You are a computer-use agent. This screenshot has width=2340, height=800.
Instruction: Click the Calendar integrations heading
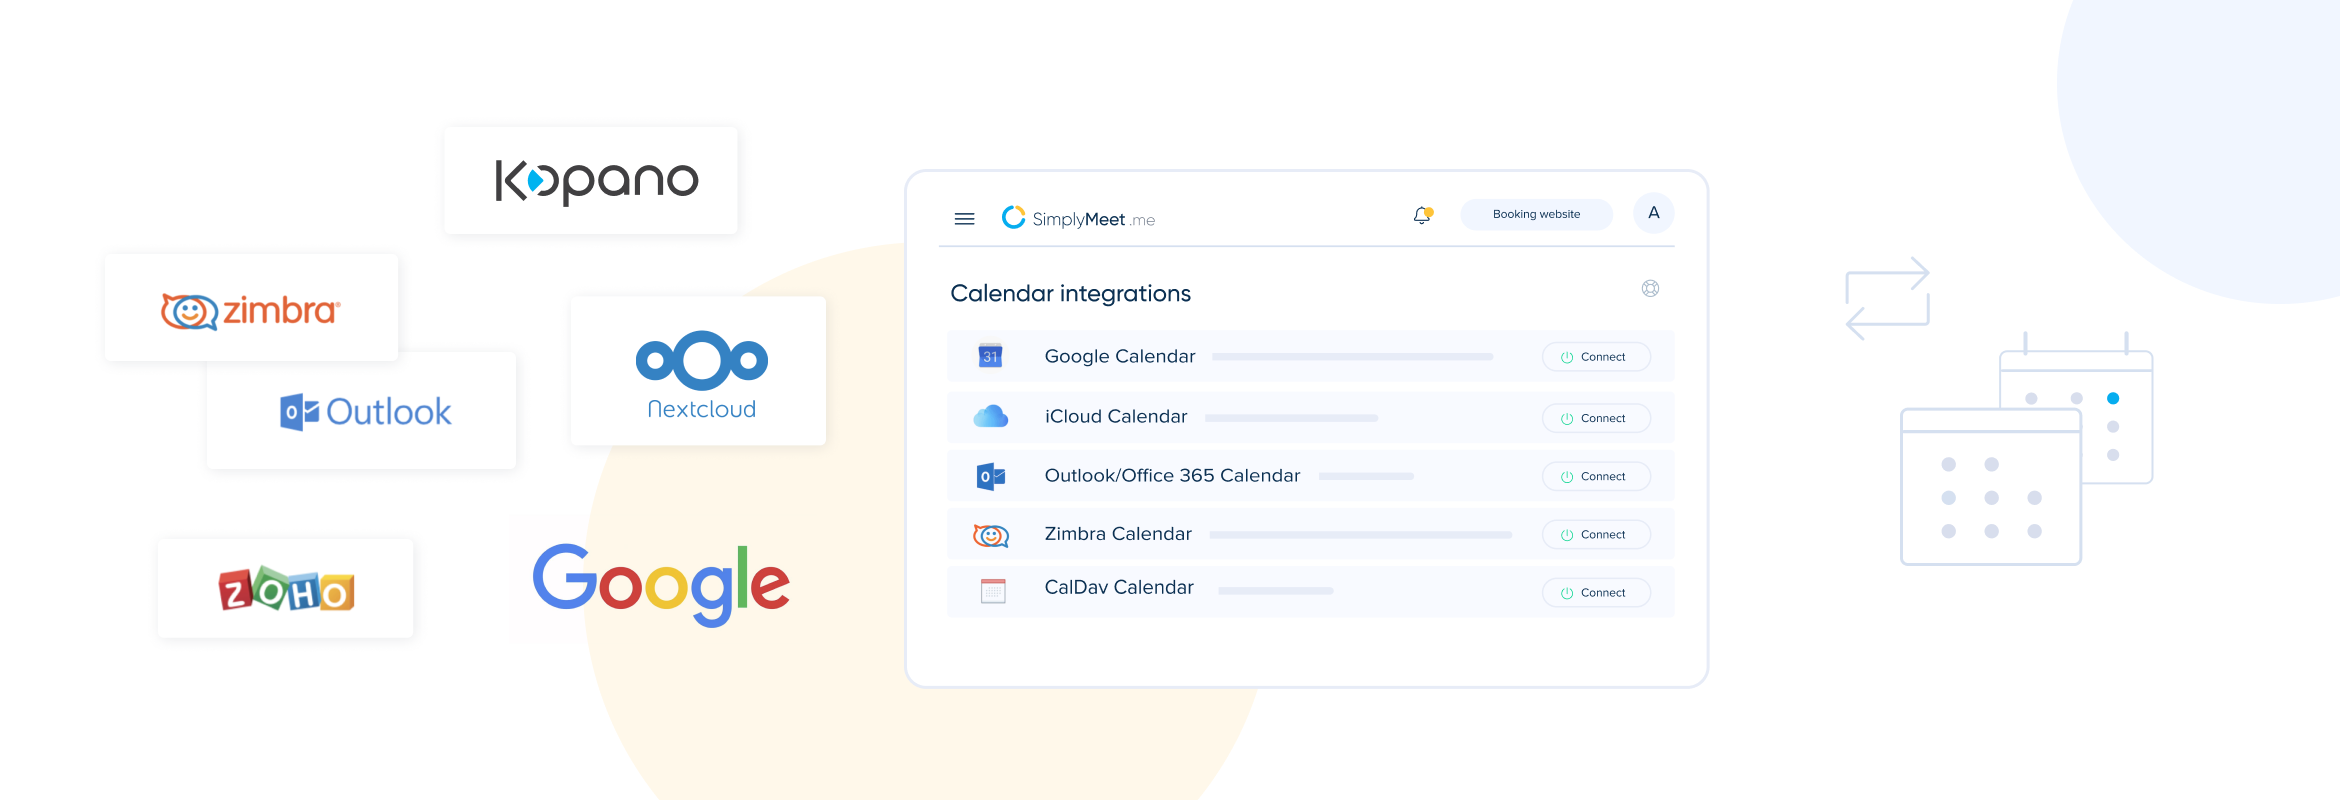point(1070,293)
